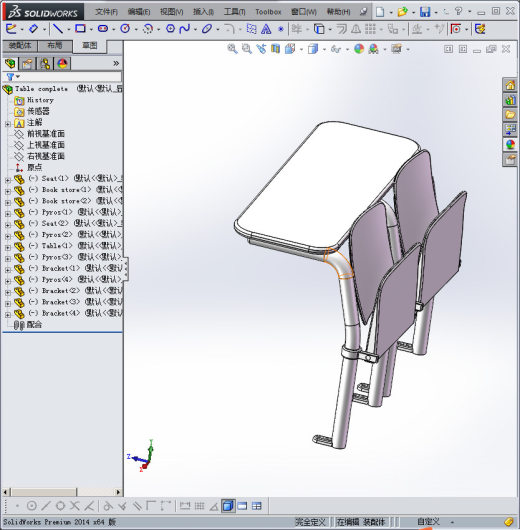This screenshot has height=530, width=520.
Task: Toggle the circle snap filter in bottom toolbar
Action: click(x=31, y=506)
